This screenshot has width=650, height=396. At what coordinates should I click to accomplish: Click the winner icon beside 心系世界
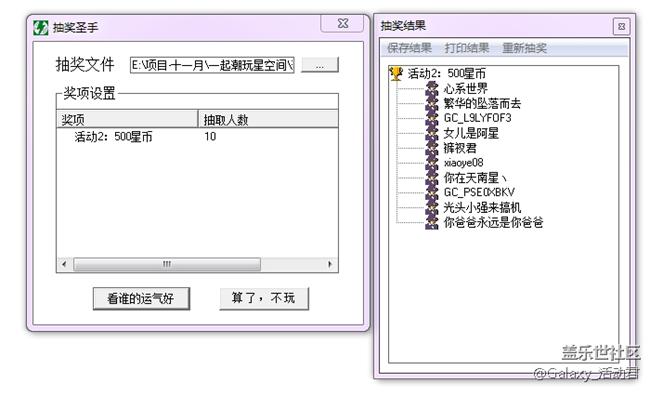[432, 88]
